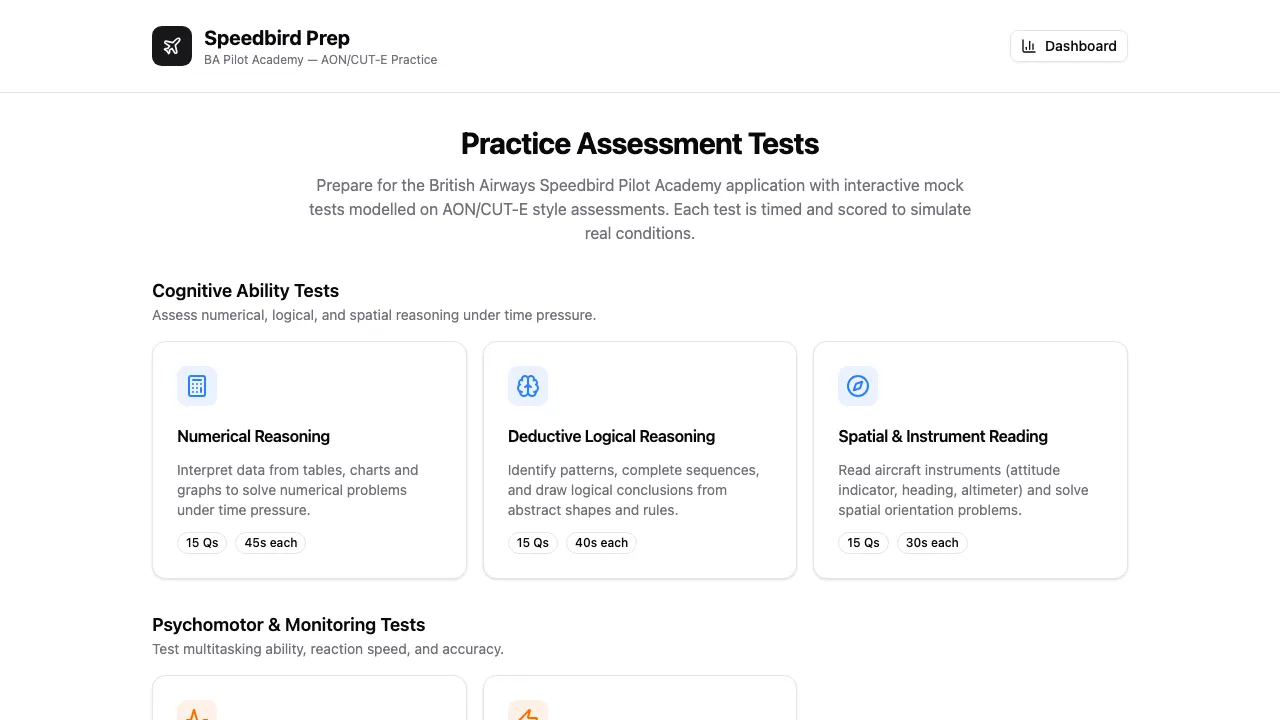Click the Dashboard bar chart icon

(1028, 46)
